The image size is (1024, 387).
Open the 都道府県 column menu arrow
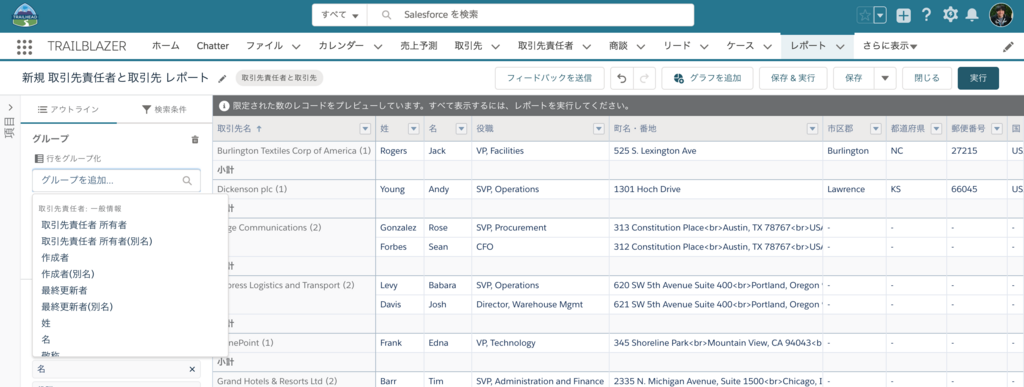tap(936, 129)
